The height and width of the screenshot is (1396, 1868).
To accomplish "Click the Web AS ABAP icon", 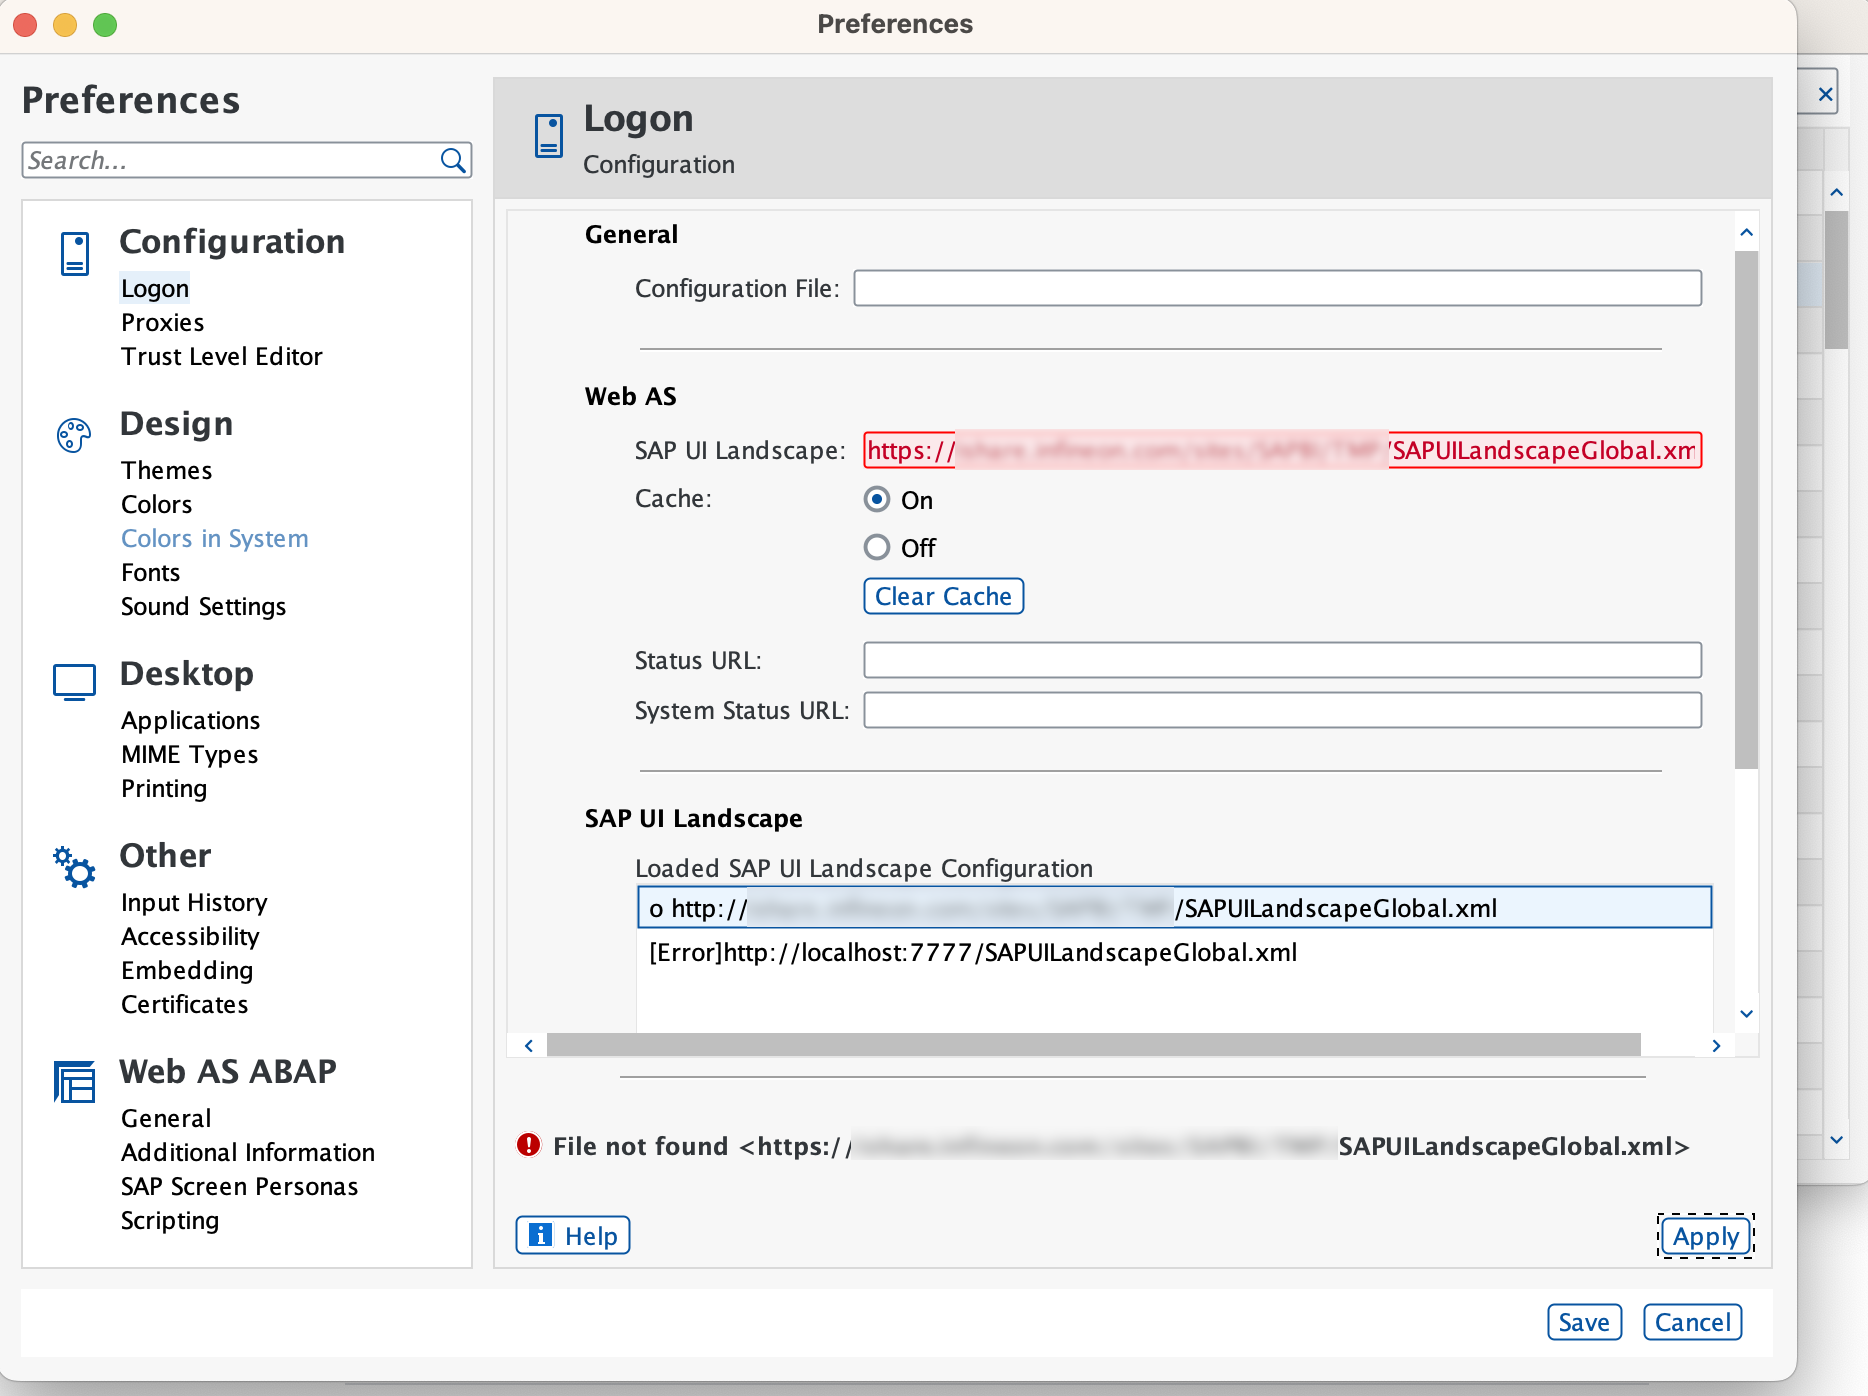I will 74,1082.
